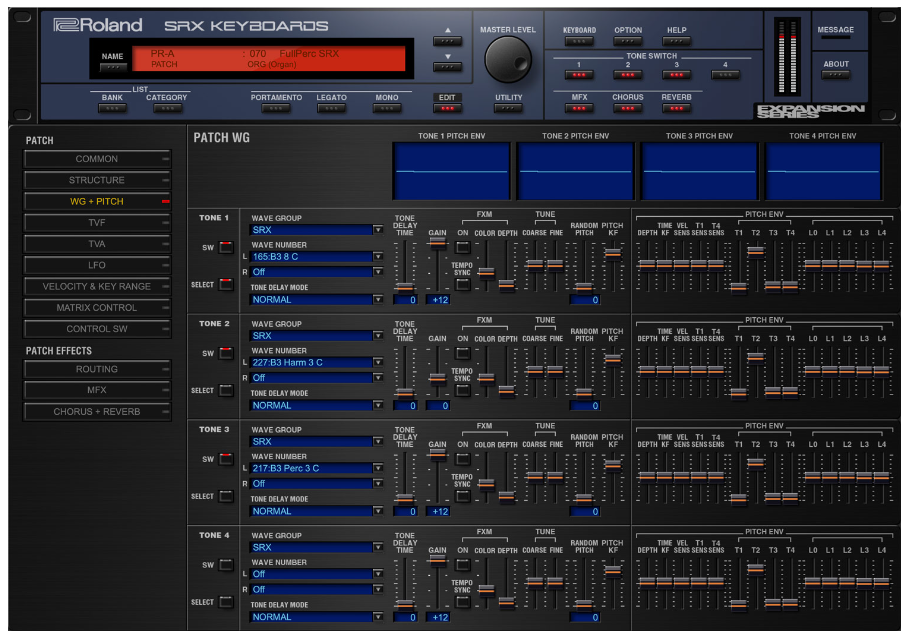
Task: Open the STRUCTURE patch page
Action: tap(97, 180)
